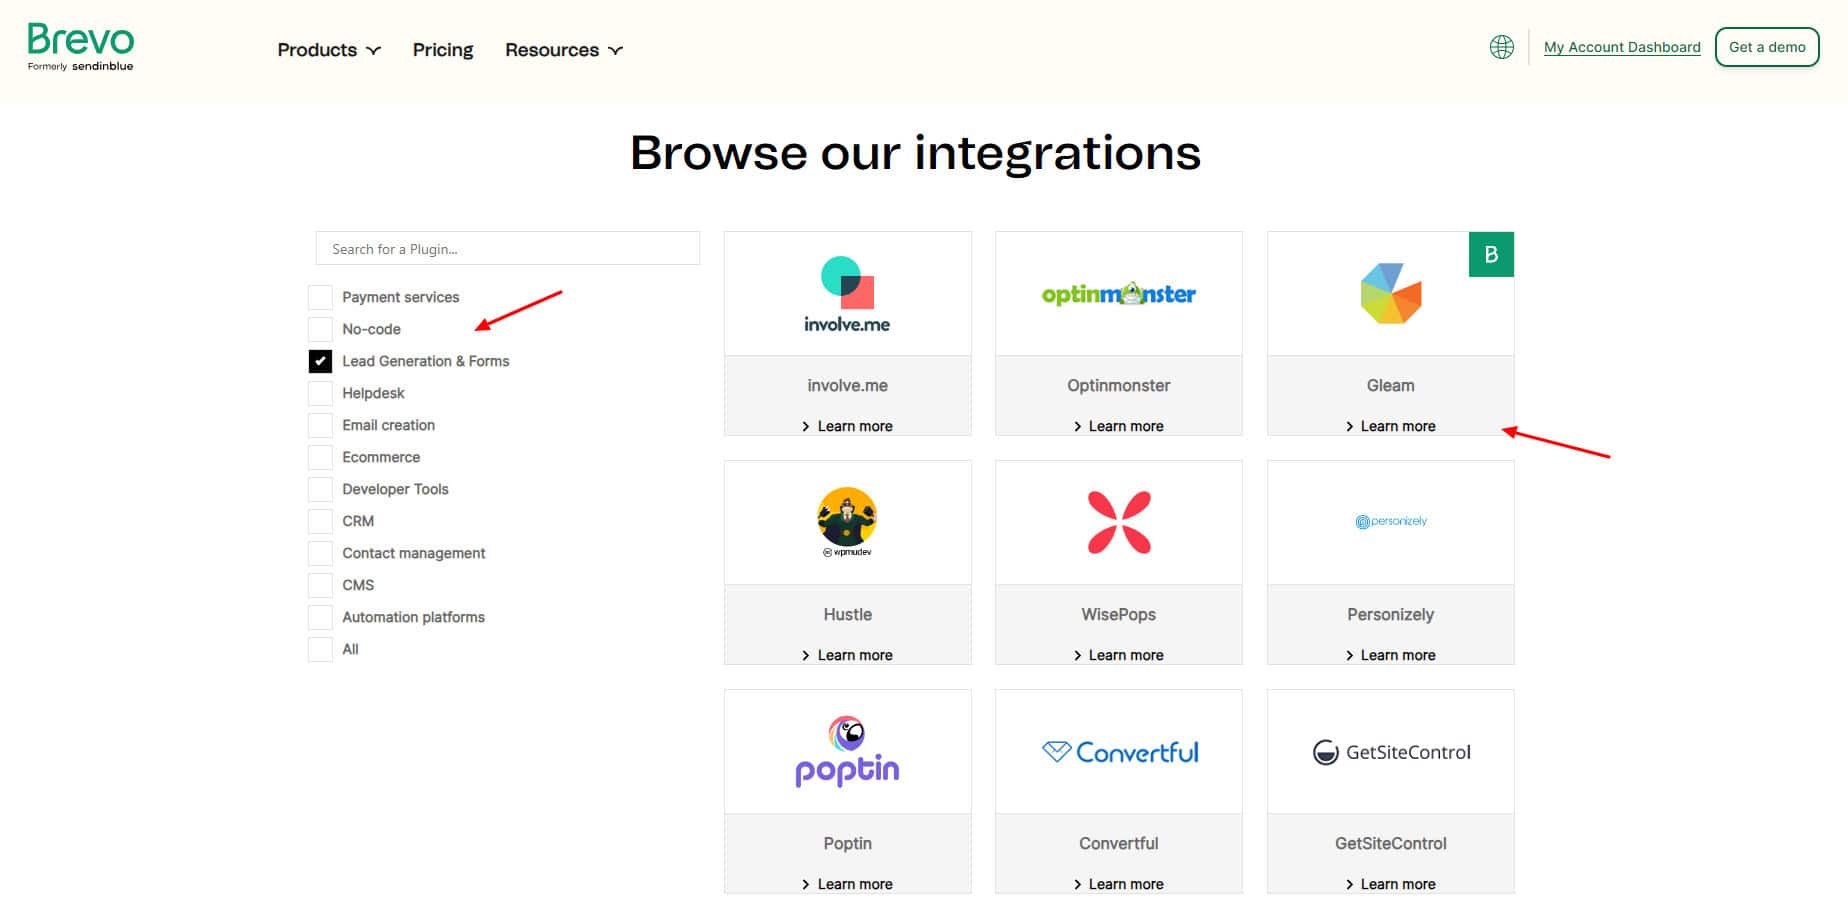Click the Optinmonster logo tile
Viewport: 1848px width, 916px height.
(1118, 294)
